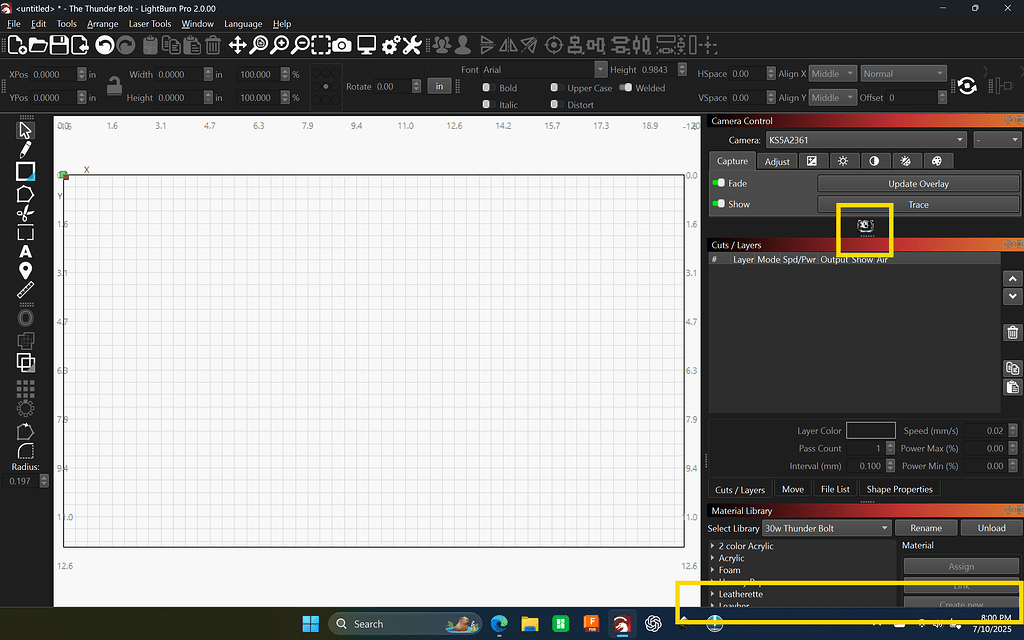Select the Edit Nodes scissors tool
The image size is (1024, 640).
[26, 215]
